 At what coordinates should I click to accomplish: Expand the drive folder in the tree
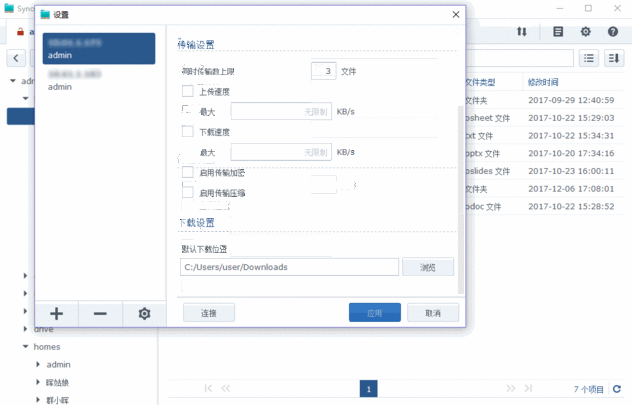click(x=25, y=328)
